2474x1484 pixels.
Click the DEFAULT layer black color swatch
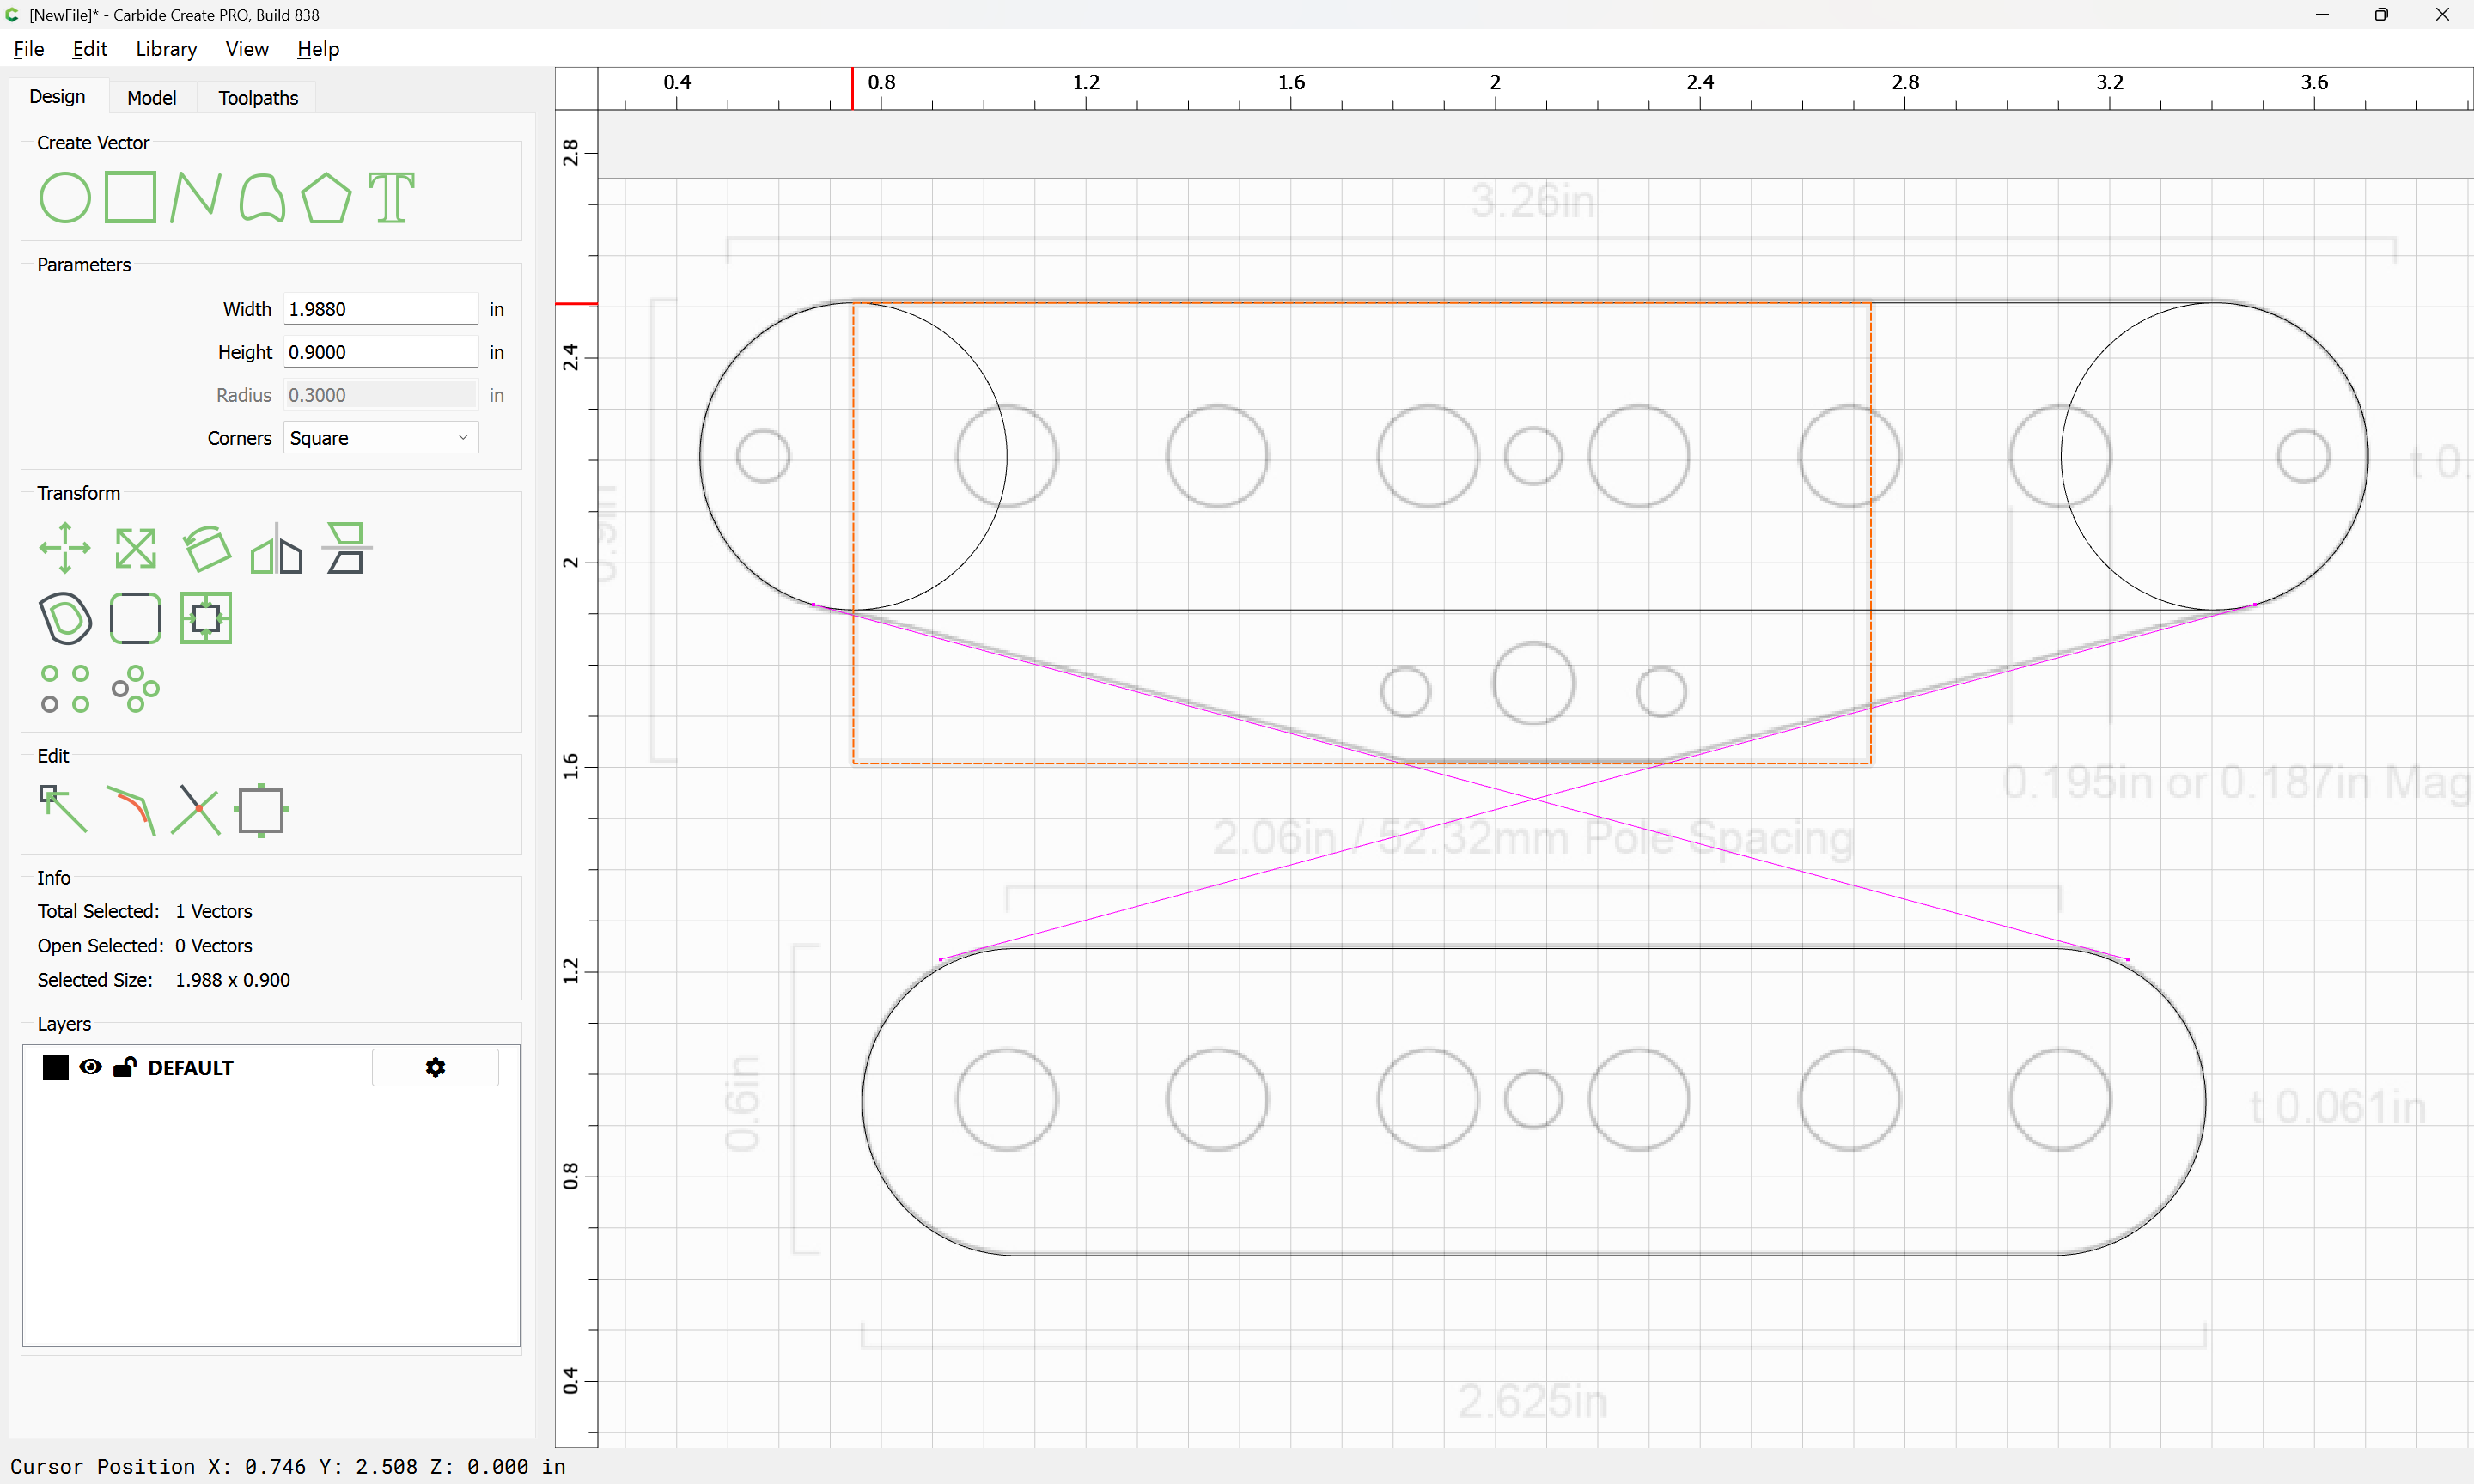56,1067
